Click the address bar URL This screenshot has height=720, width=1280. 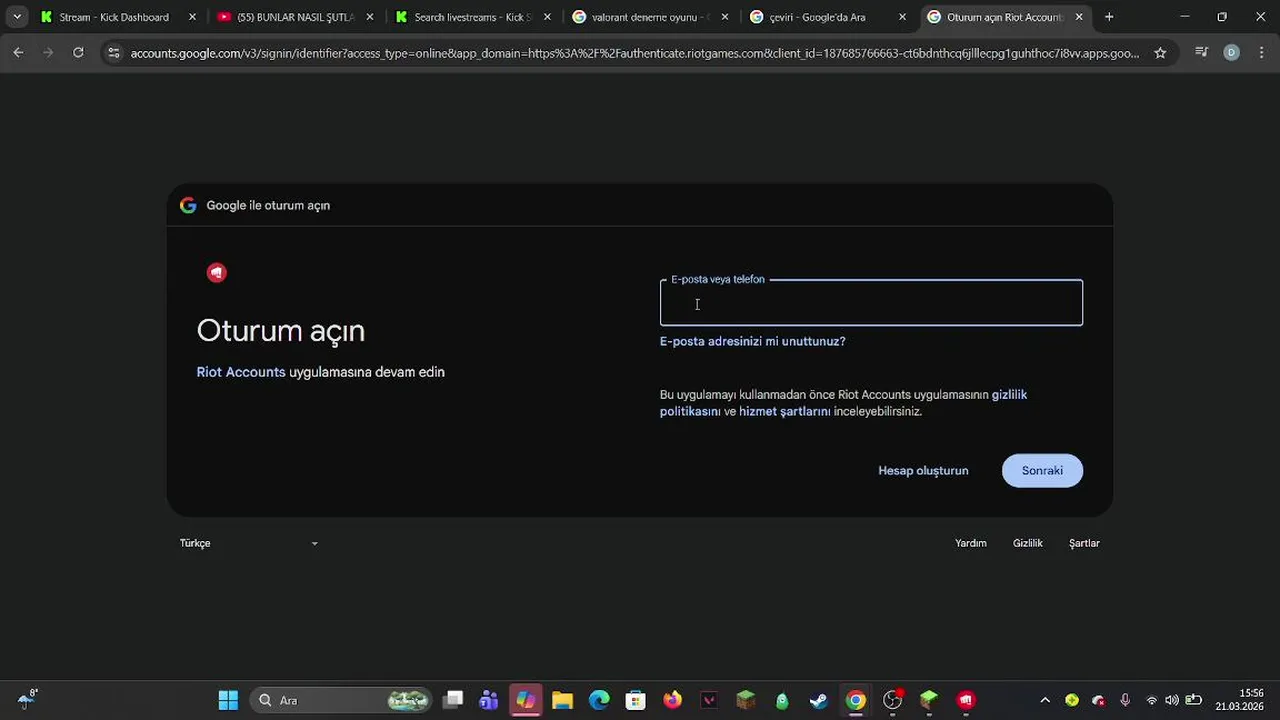click(635, 53)
